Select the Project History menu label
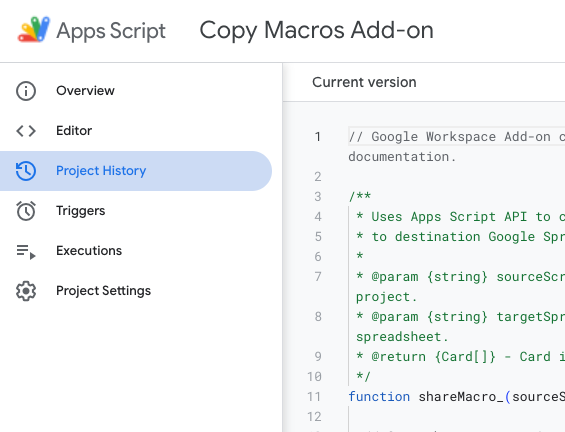The width and height of the screenshot is (565, 432). 101,171
